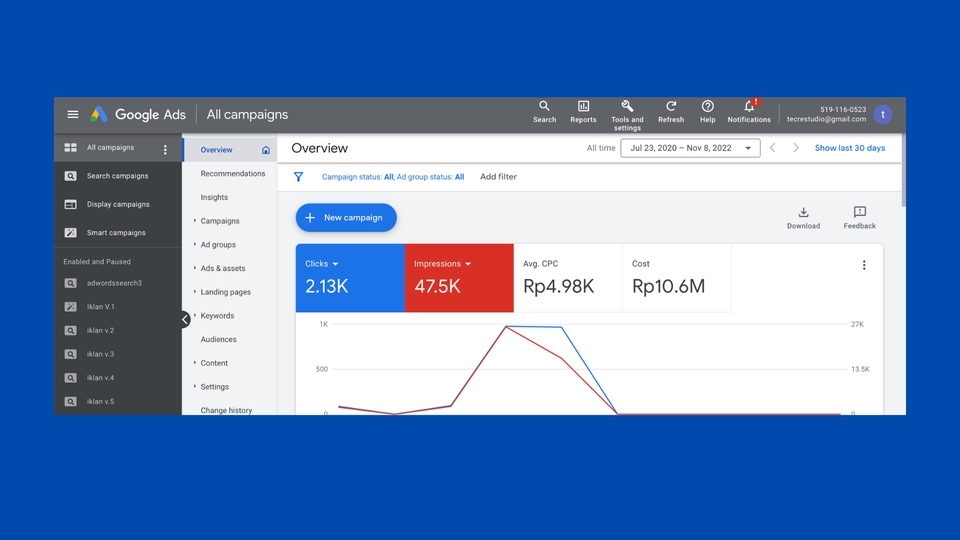The image size is (960, 540).
Task: Click the Smart campaigns icon
Action: (x=70, y=233)
